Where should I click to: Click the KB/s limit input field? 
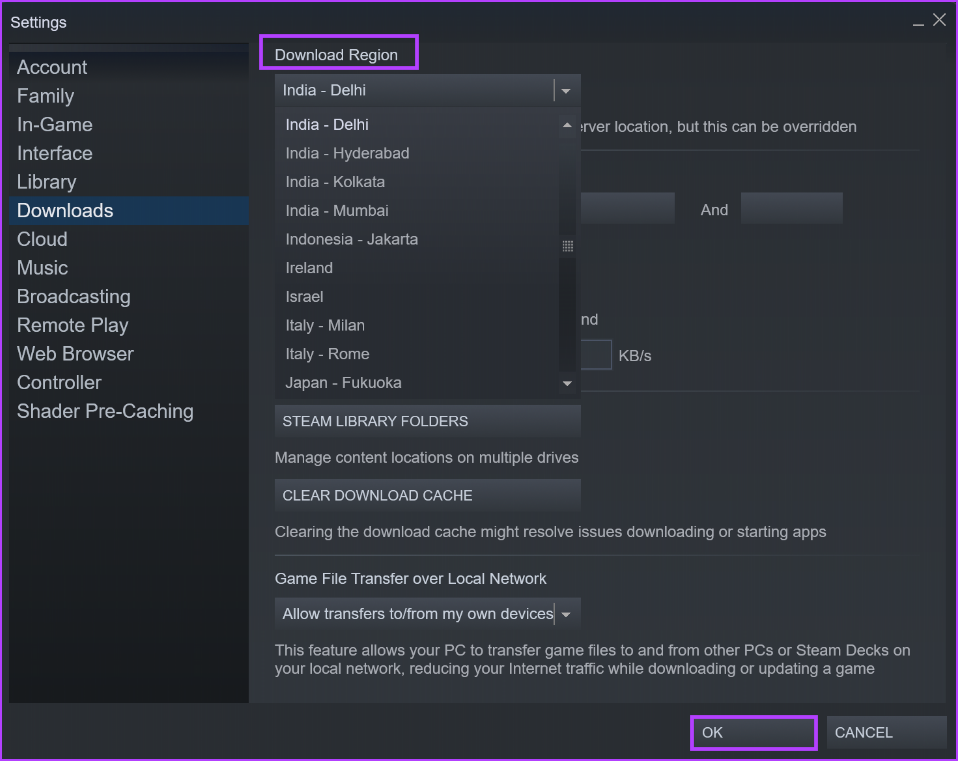(595, 354)
